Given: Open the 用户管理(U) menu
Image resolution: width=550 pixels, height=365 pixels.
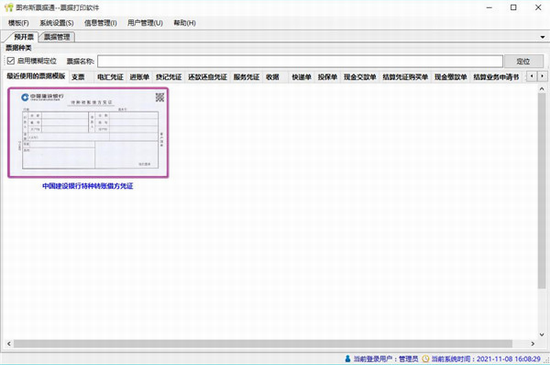Looking at the screenshot, I should [x=145, y=23].
